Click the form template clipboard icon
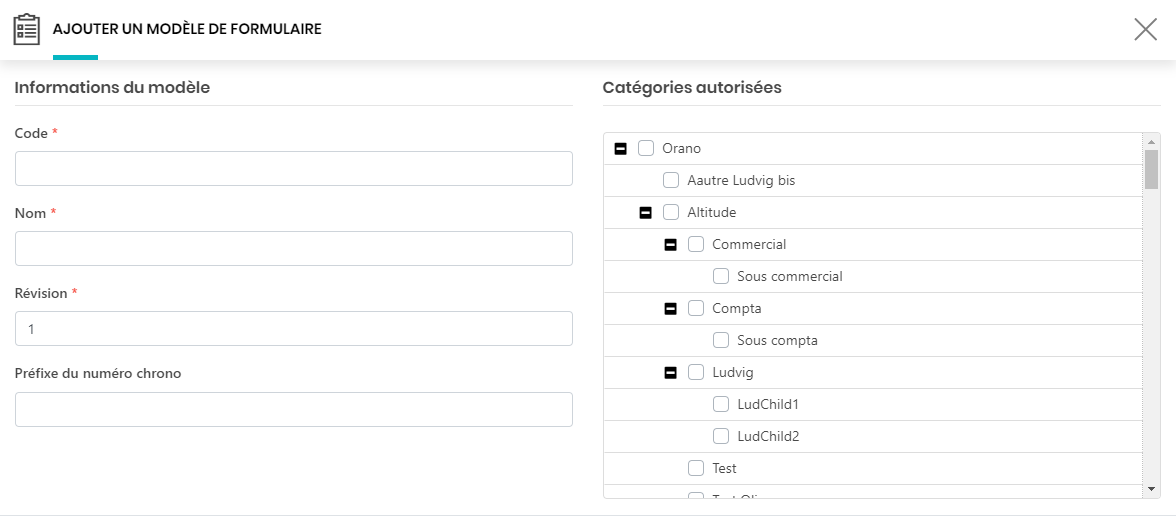 (x=26, y=29)
